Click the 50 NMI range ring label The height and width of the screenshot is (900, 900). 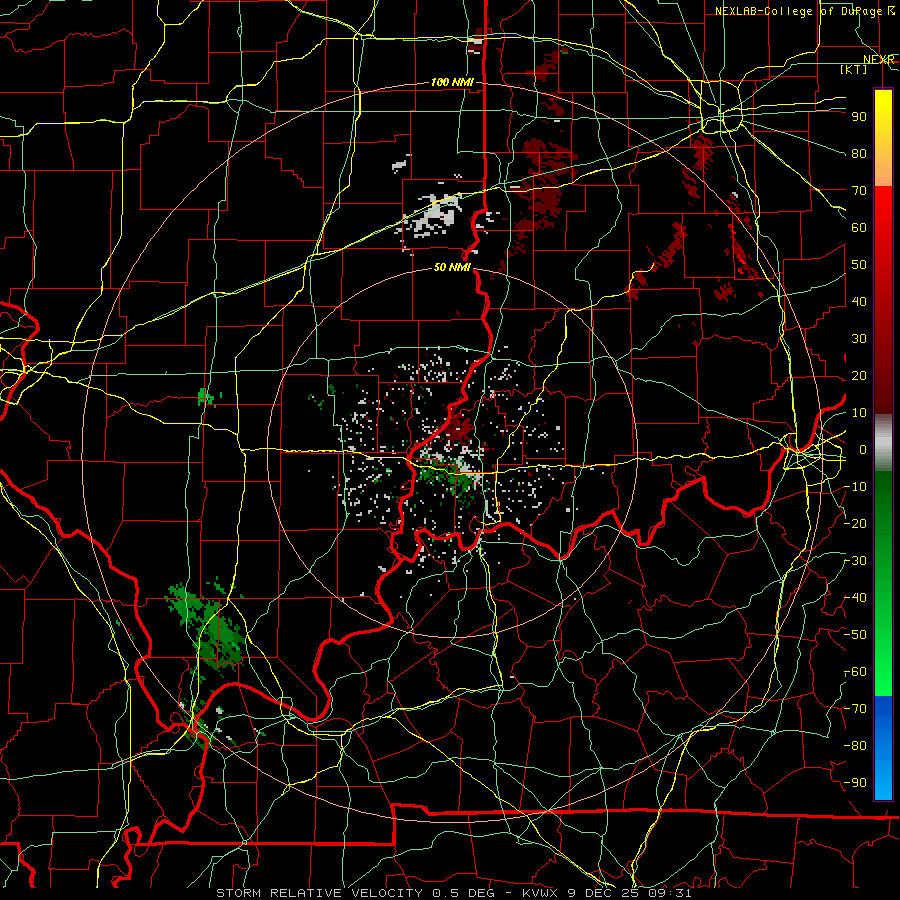click(452, 267)
